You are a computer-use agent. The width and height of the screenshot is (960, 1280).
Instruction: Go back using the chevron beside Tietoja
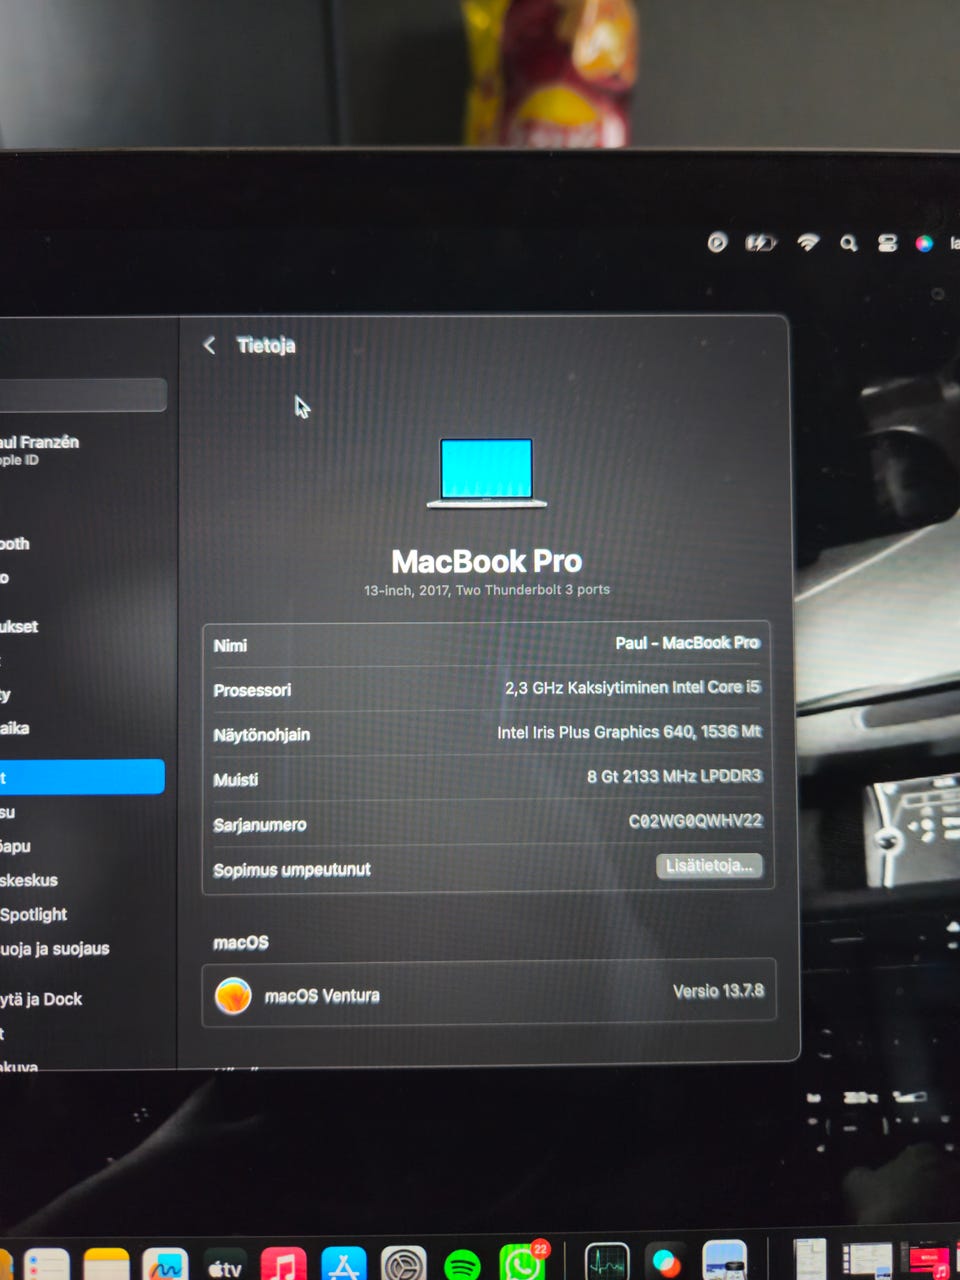[209, 346]
